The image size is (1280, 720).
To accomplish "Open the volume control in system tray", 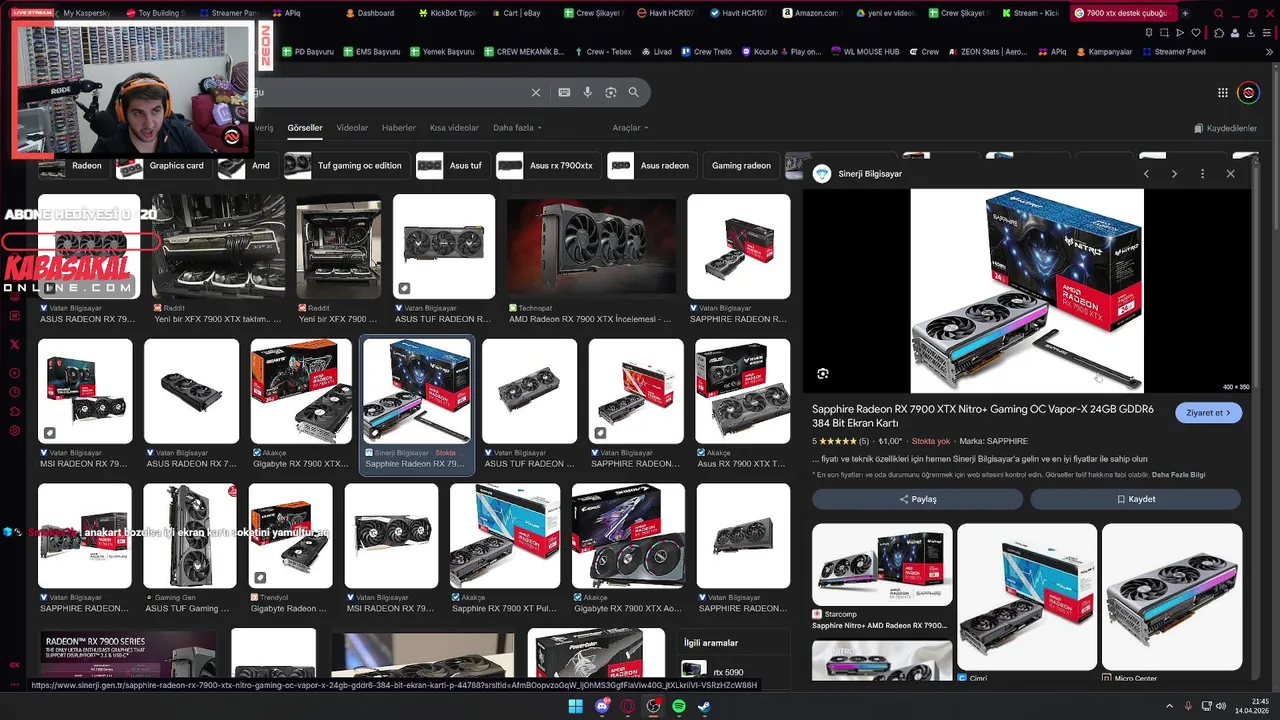I will coord(1221,706).
